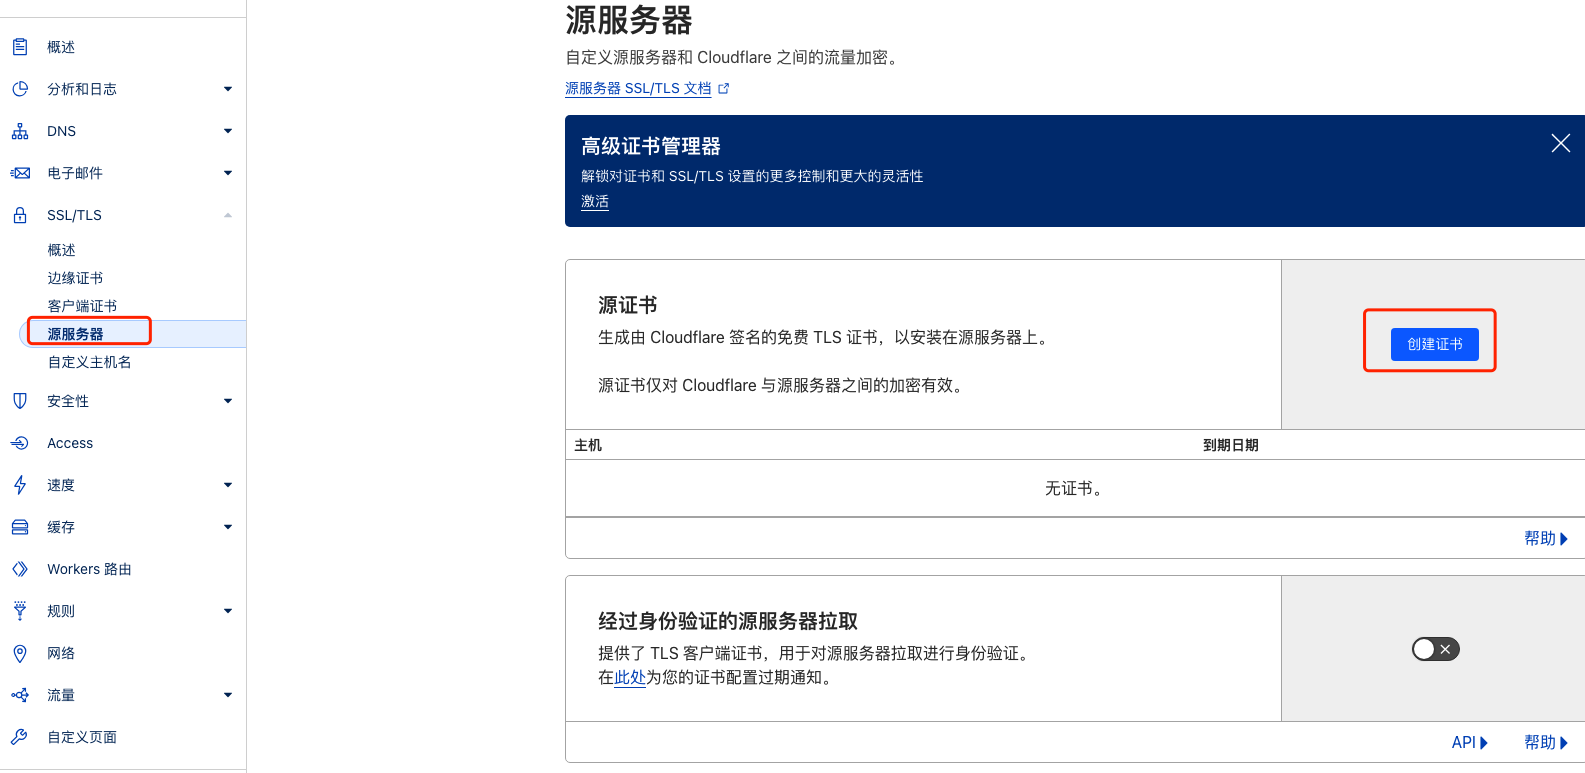
Task: Close the 高级证书管理器 banner
Action: (1560, 143)
